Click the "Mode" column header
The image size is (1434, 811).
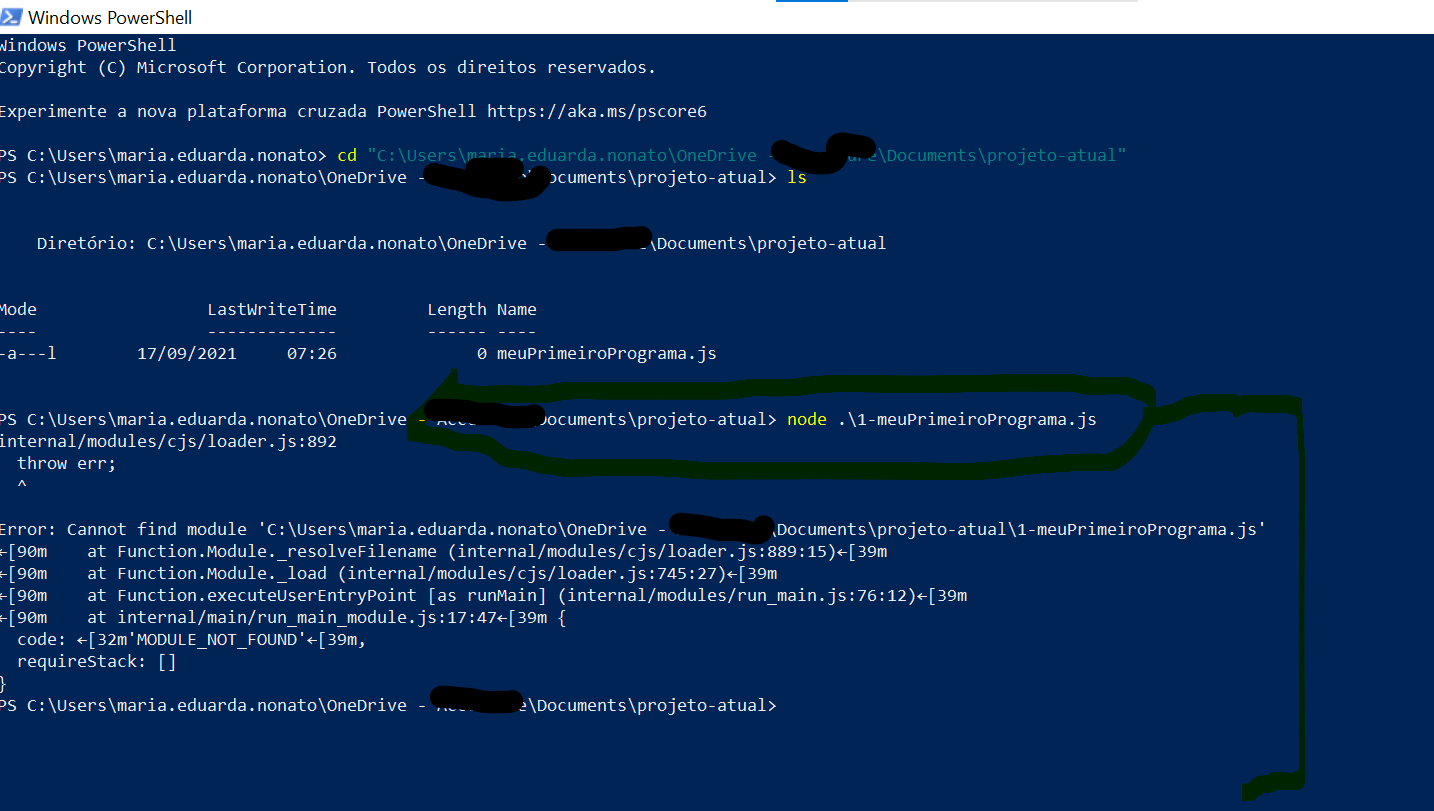click(18, 310)
